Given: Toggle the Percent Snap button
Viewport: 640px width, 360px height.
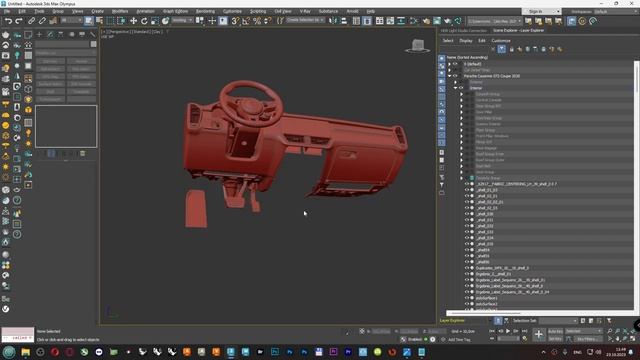Looking at the screenshot, I should pos(257,21).
